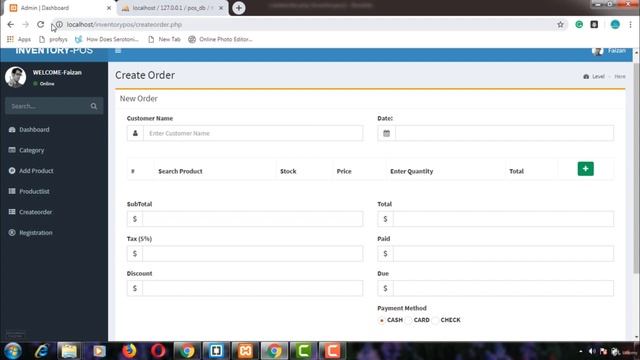
Task: Toggle the sidebar hamburger menu icon
Action: (x=118, y=51)
